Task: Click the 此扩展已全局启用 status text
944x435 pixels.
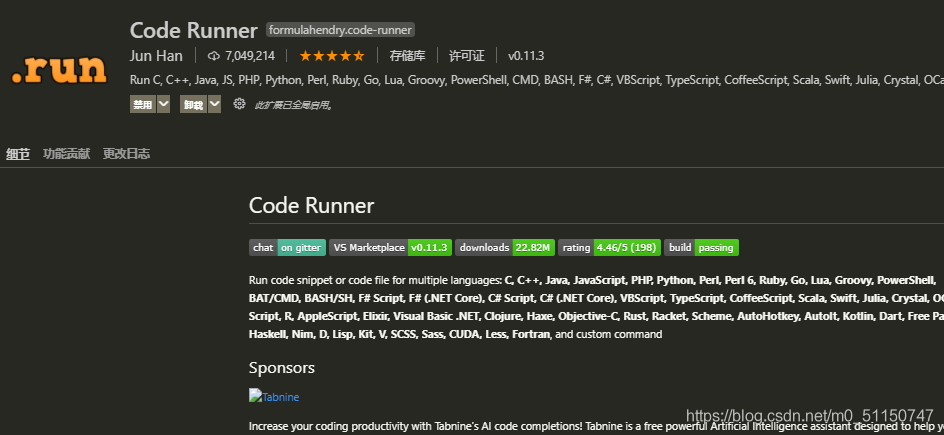Action: pos(293,105)
